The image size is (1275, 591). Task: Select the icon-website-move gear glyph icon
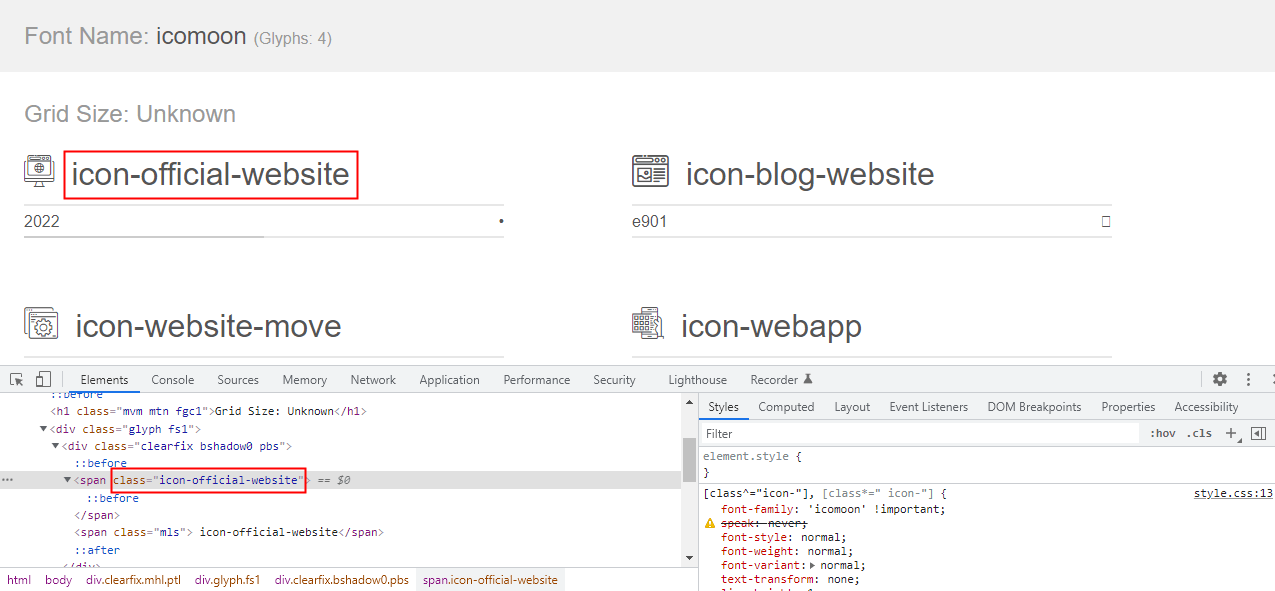click(39, 323)
